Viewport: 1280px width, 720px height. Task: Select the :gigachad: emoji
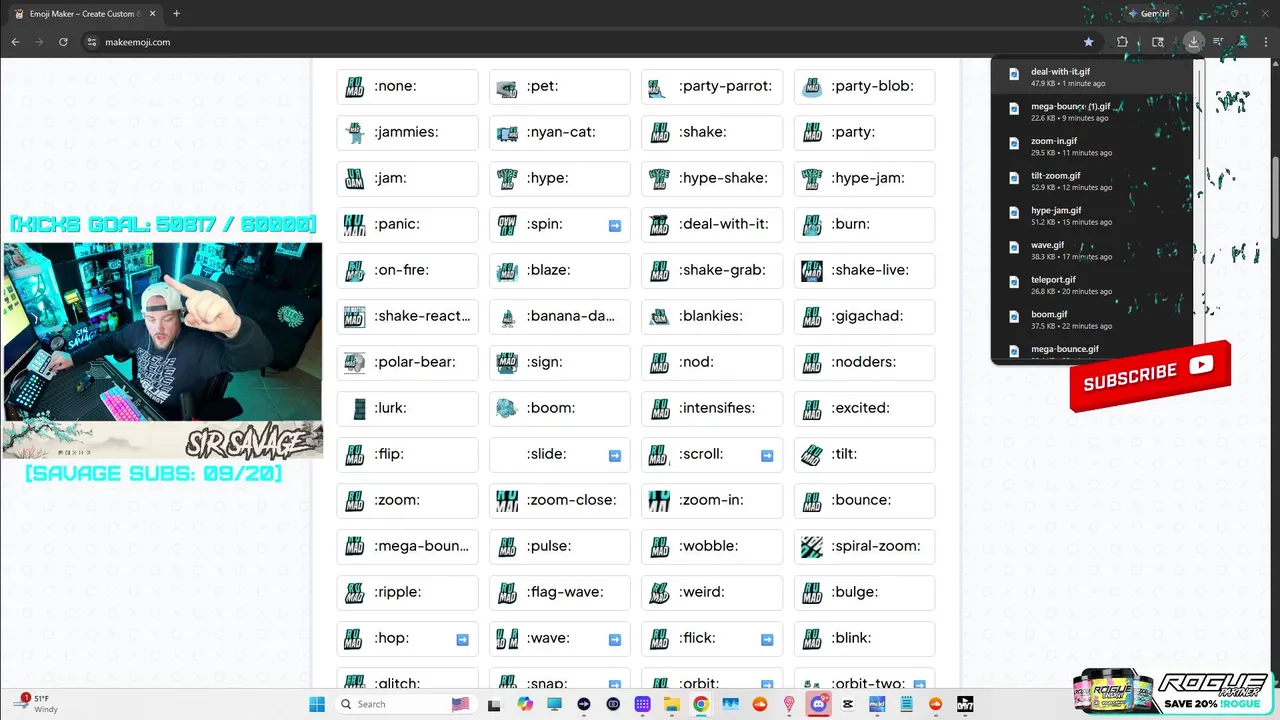864,316
